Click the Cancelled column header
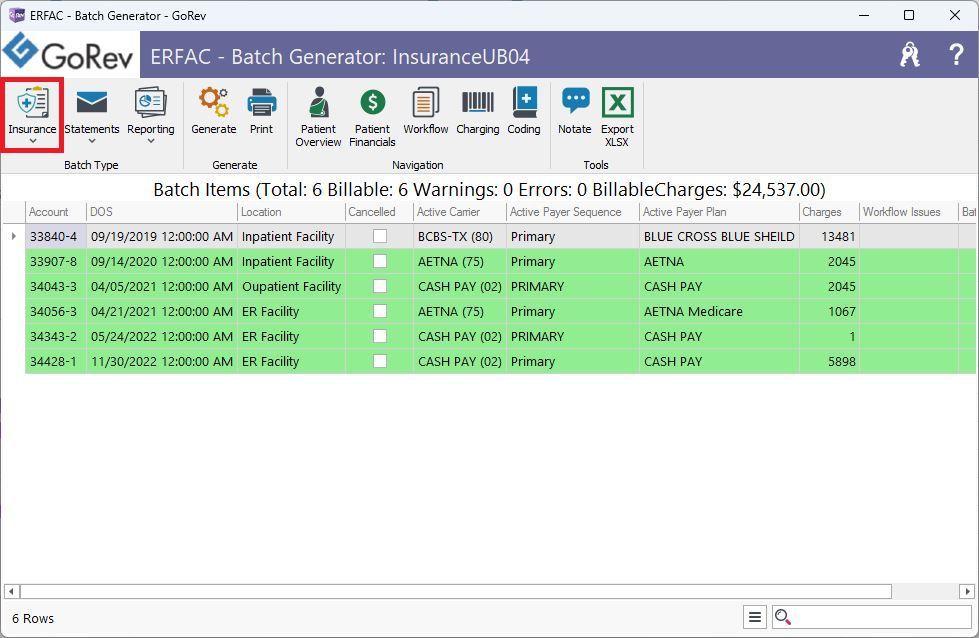This screenshot has height=638, width=979. click(379, 212)
